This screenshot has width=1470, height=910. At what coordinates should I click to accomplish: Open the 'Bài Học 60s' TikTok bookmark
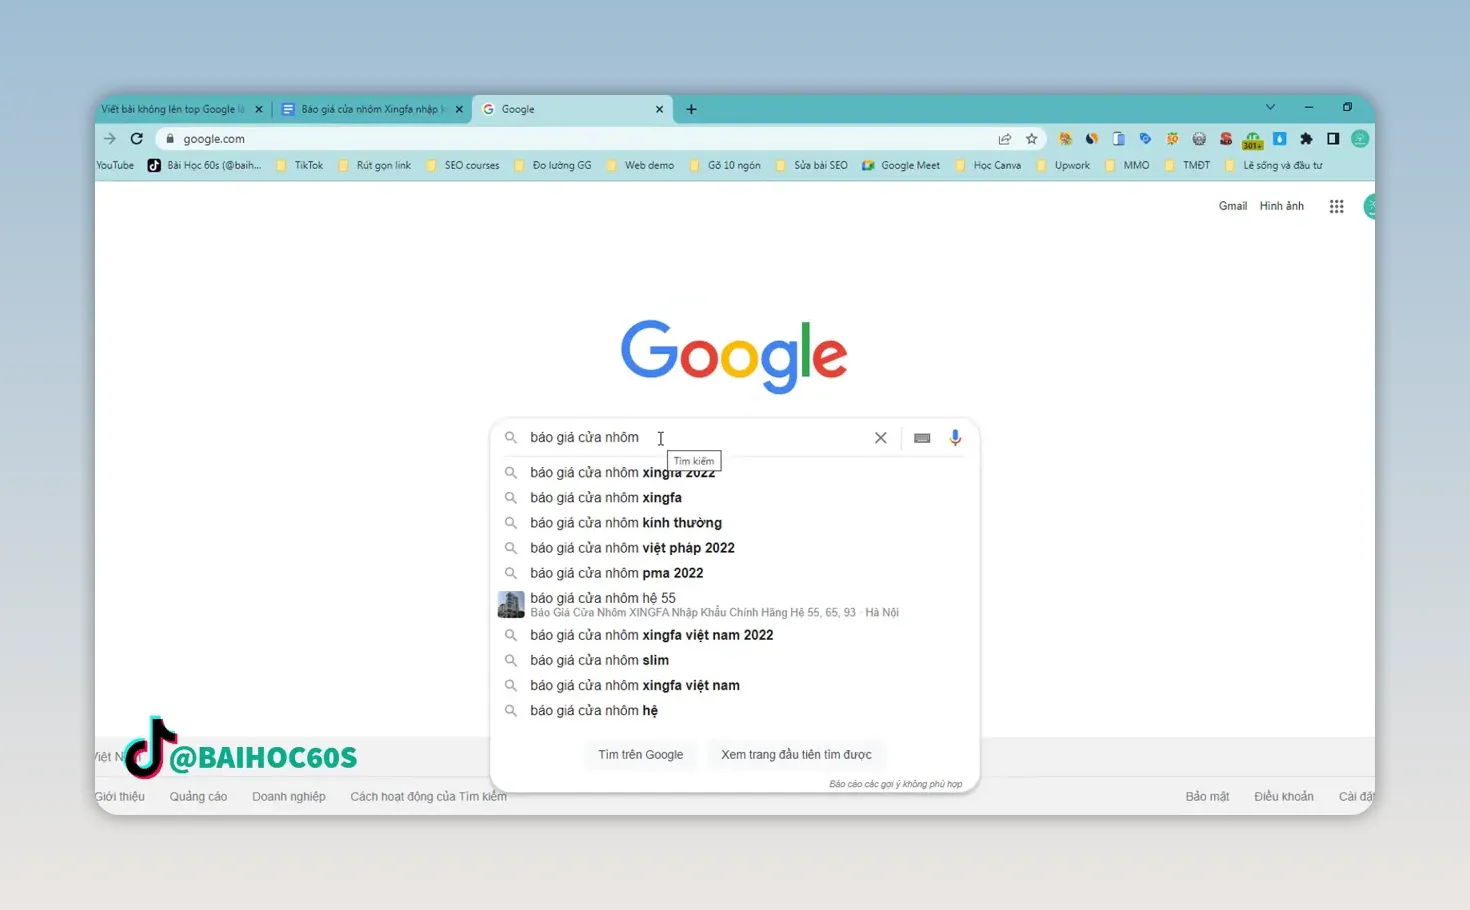(205, 165)
